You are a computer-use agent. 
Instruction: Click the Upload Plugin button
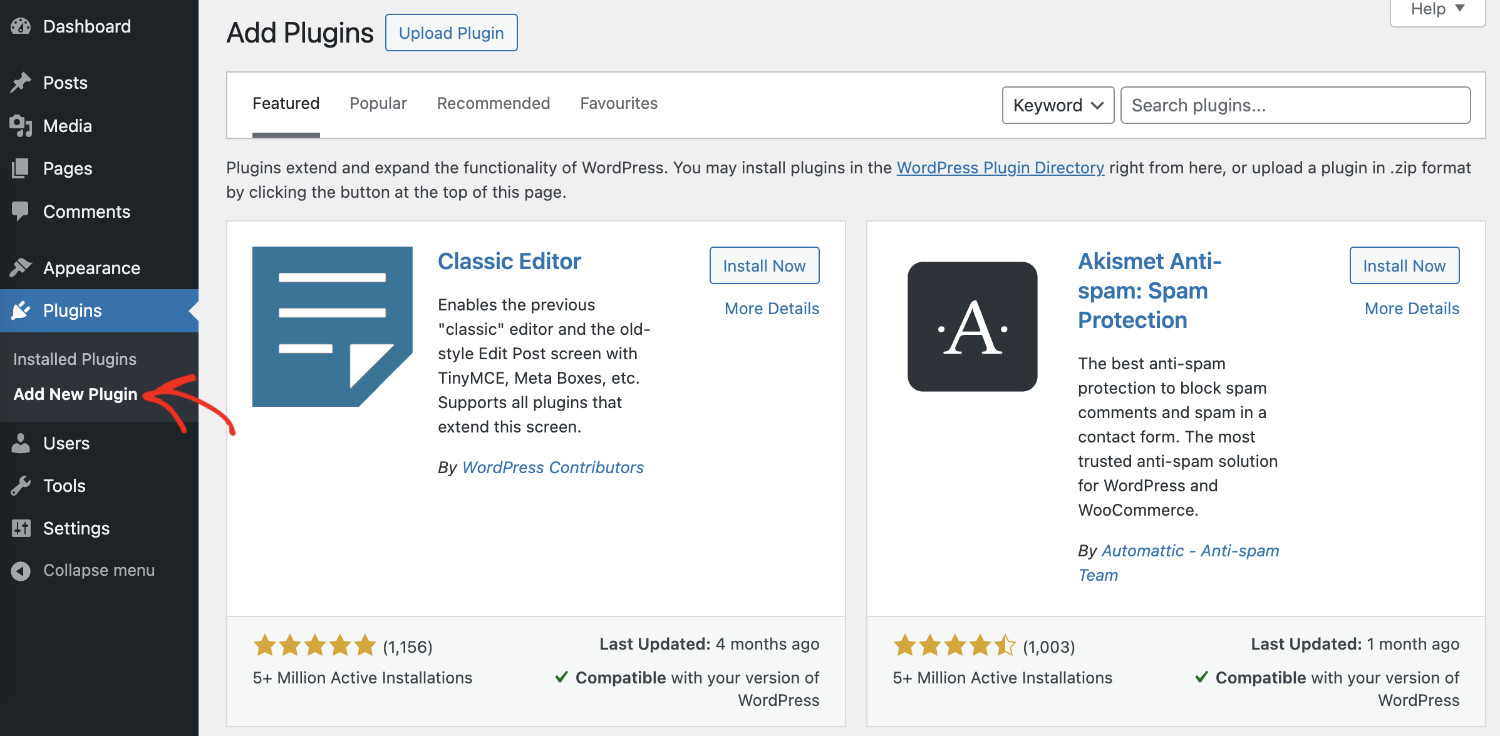point(451,32)
